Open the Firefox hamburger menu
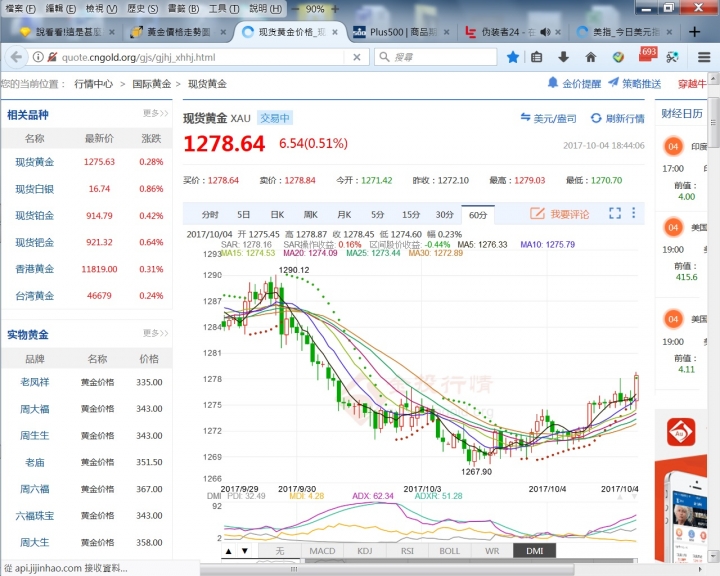Image resolution: width=720 pixels, height=576 pixels. [x=704, y=57]
